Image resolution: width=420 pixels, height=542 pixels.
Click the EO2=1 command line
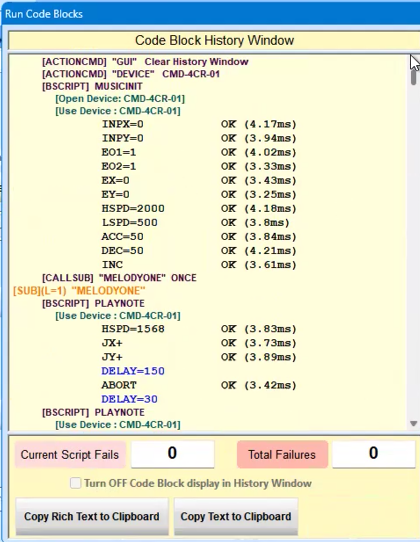(x=199, y=167)
